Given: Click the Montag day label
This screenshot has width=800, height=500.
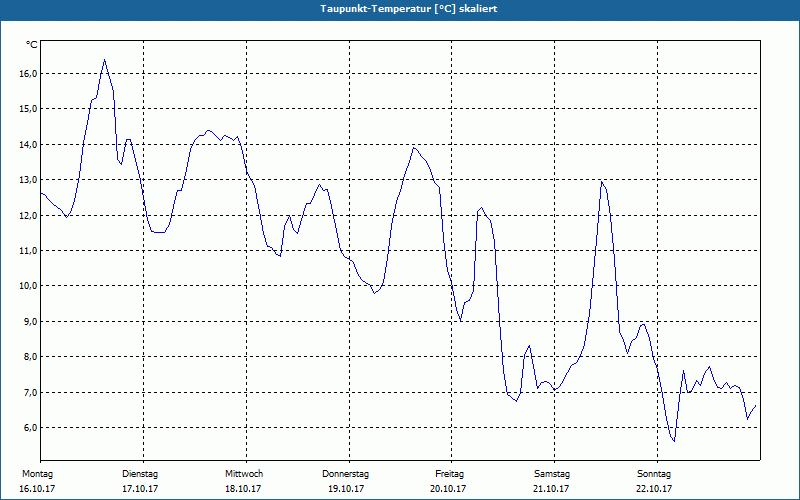Looking at the screenshot, I should [x=37, y=474].
